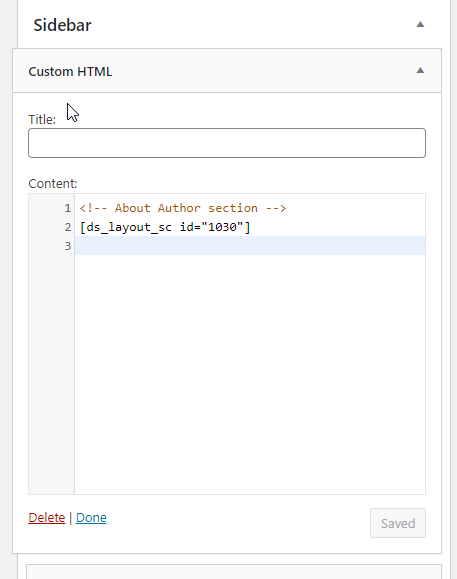Image resolution: width=457 pixels, height=579 pixels.
Task: Click the empty gutter area below line numbers
Action: [x=51, y=373]
